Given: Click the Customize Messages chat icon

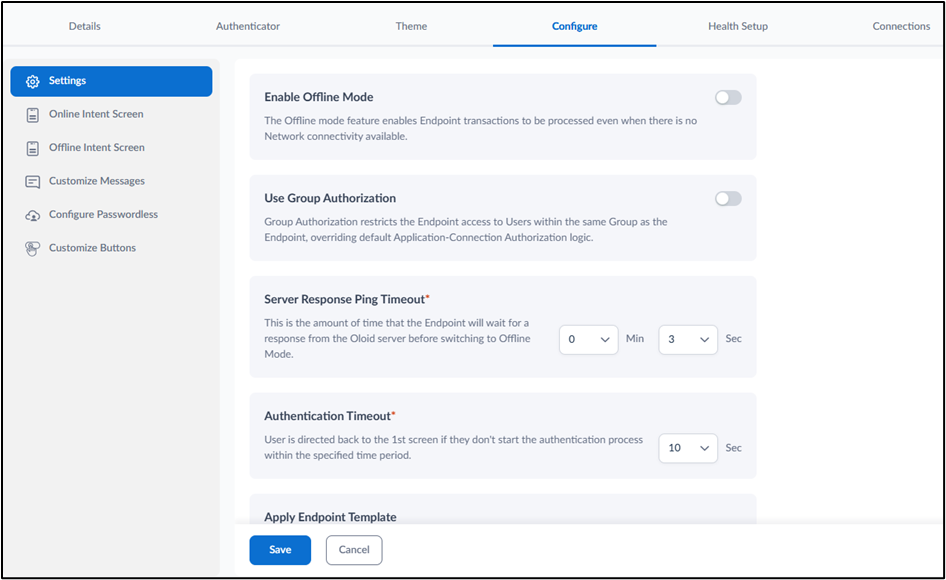Looking at the screenshot, I should point(33,182).
